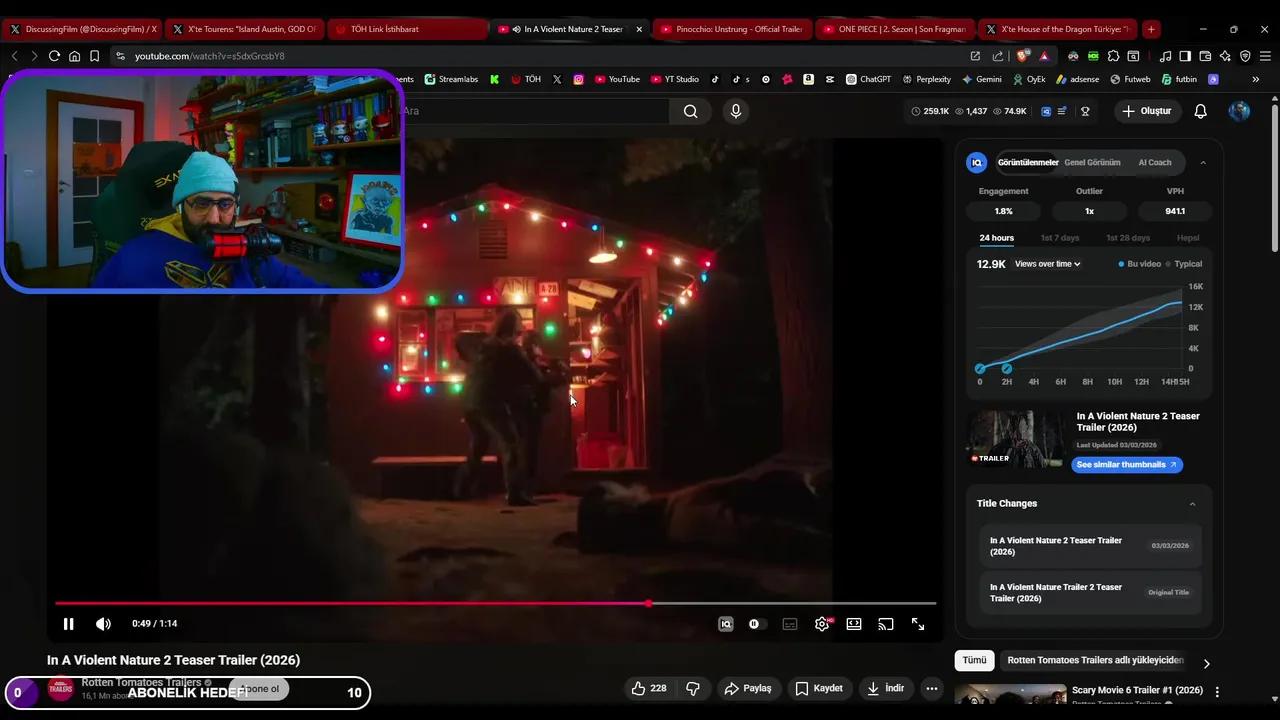This screenshot has height=720, width=1280.
Task: Select the Tümü filter chip
Action: tap(974, 660)
